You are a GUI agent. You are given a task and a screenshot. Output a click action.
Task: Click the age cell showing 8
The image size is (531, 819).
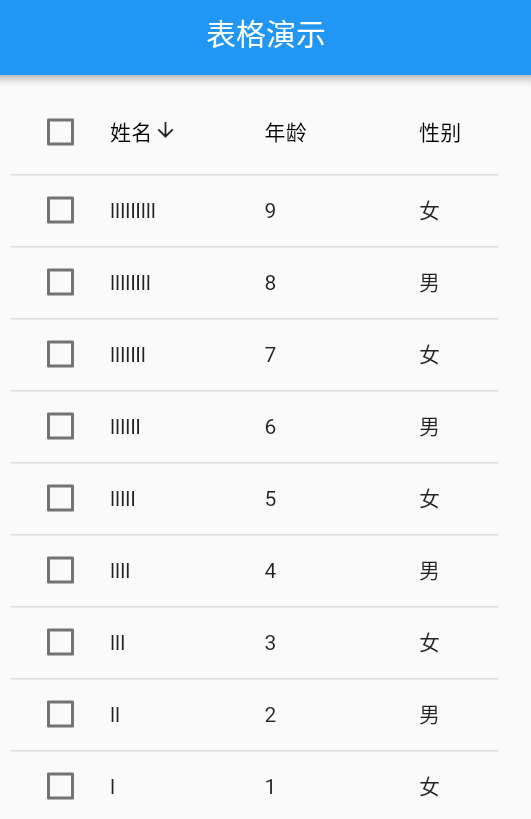(270, 283)
